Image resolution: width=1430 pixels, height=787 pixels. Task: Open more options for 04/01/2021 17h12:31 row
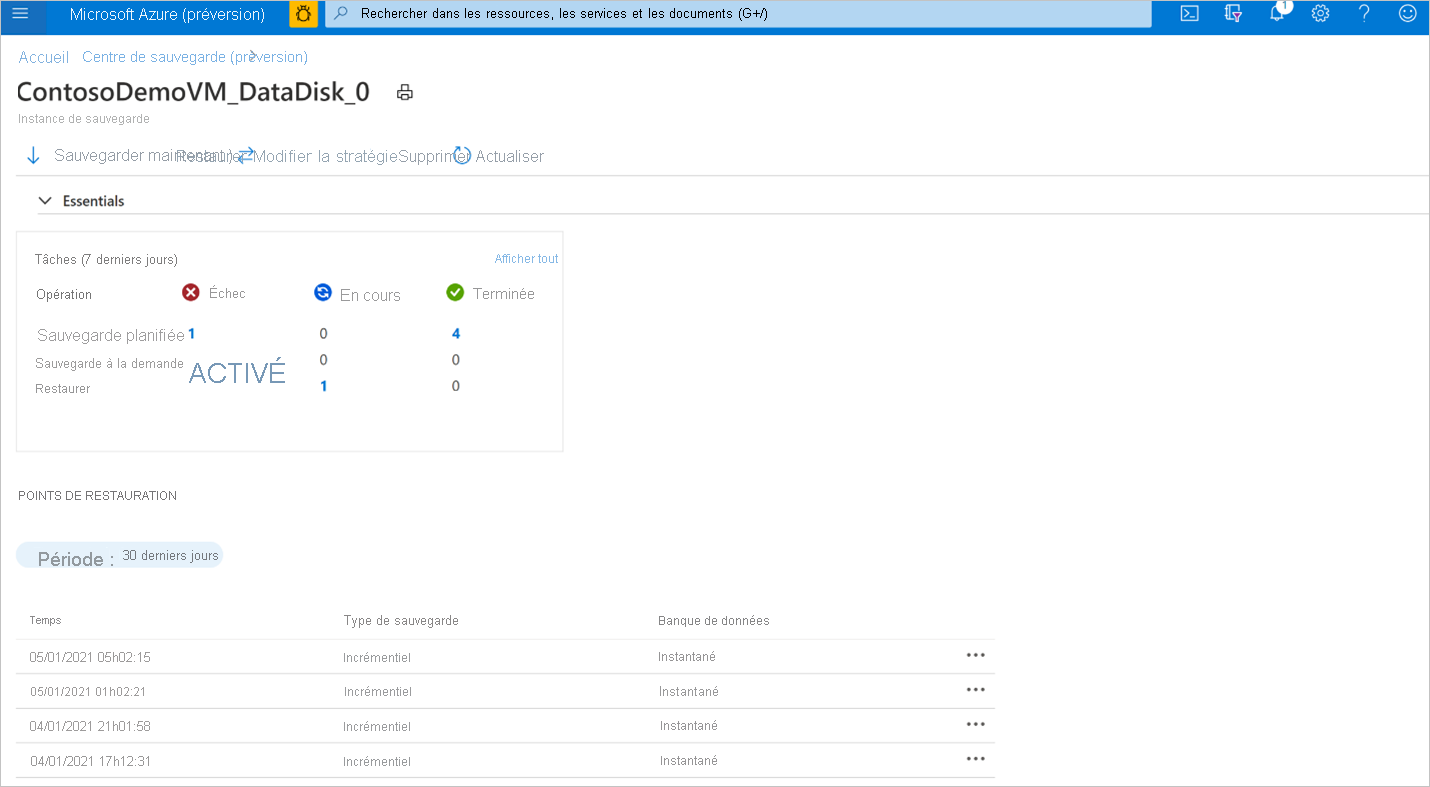tap(976, 759)
